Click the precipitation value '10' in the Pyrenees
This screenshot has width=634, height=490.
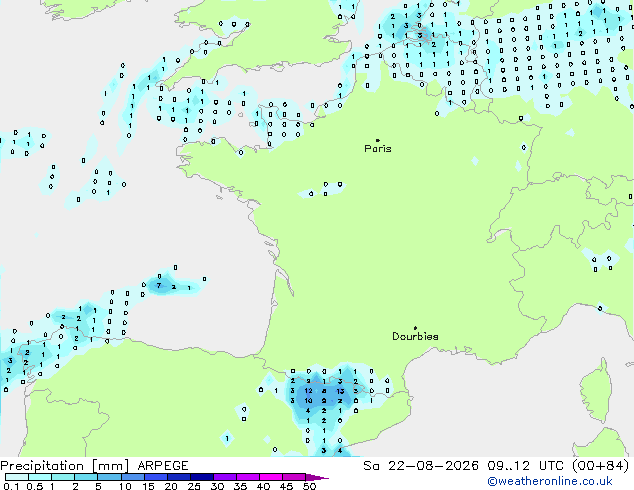tap(309, 401)
